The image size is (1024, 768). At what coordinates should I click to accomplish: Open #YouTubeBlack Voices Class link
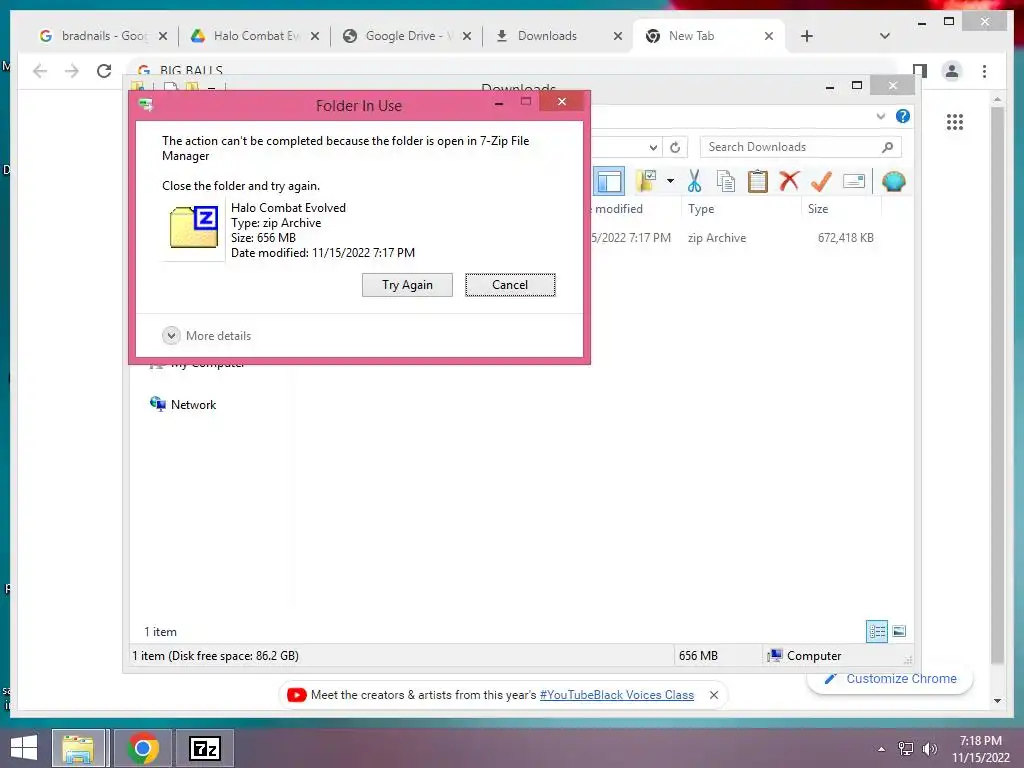617,695
